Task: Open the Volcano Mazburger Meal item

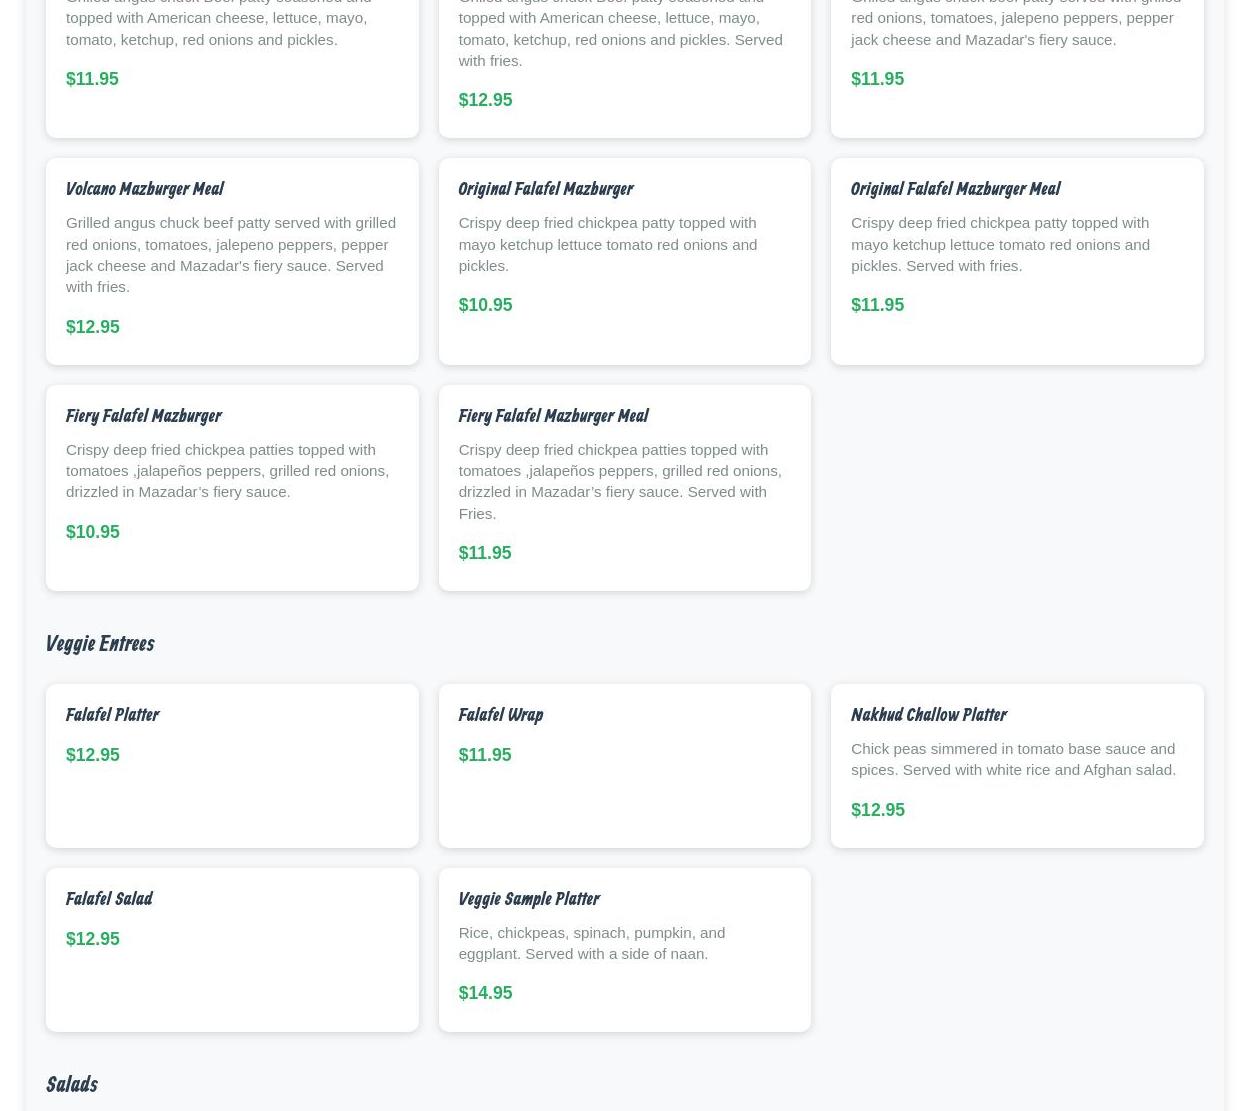Action: coord(144,189)
